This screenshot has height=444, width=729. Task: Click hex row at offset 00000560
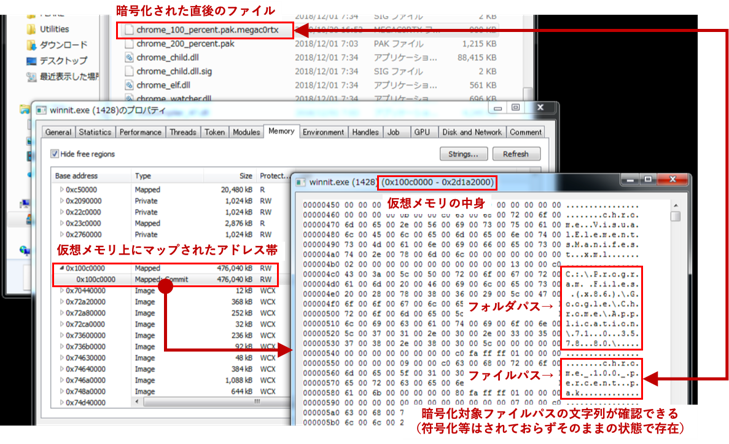pyautogui.click(x=471, y=373)
